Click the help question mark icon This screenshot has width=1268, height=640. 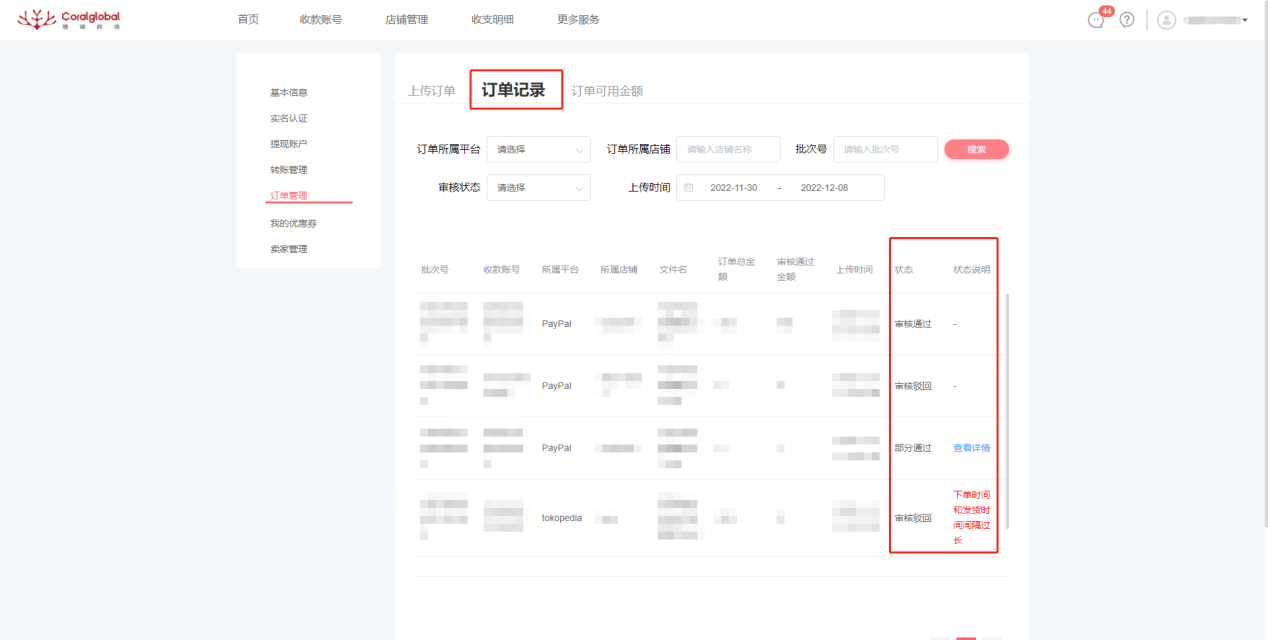pos(1126,19)
